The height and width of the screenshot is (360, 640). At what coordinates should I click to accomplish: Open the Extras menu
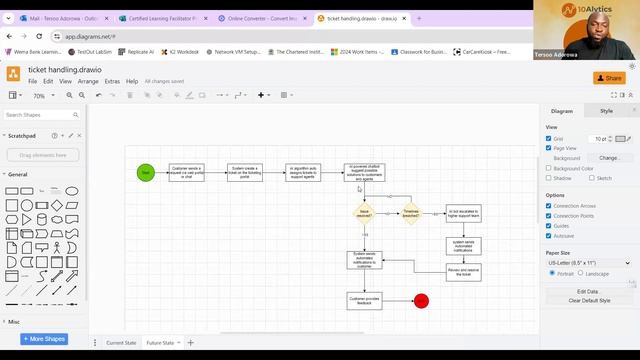pyautogui.click(x=112, y=81)
